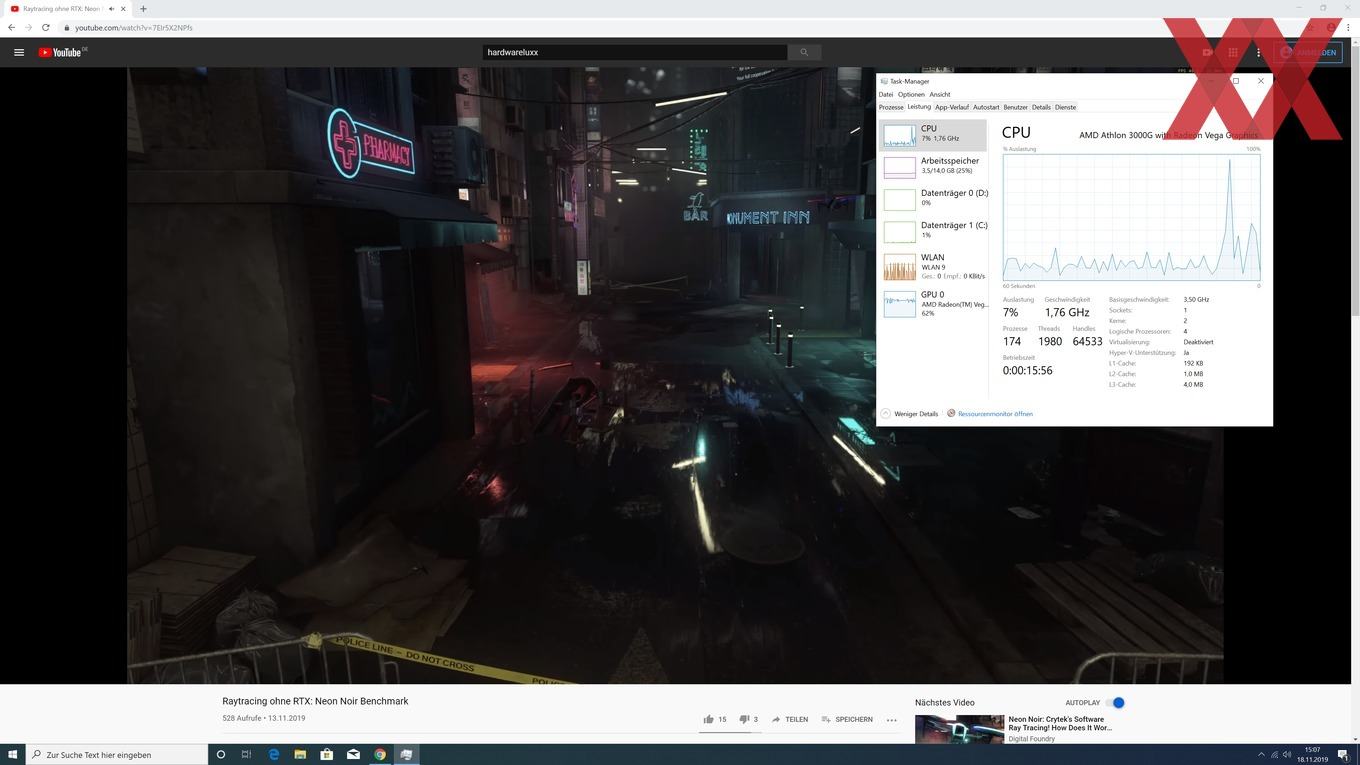This screenshot has width=1360, height=765.
Task: Open the Optionen menu in Task Manager
Action: tap(911, 94)
